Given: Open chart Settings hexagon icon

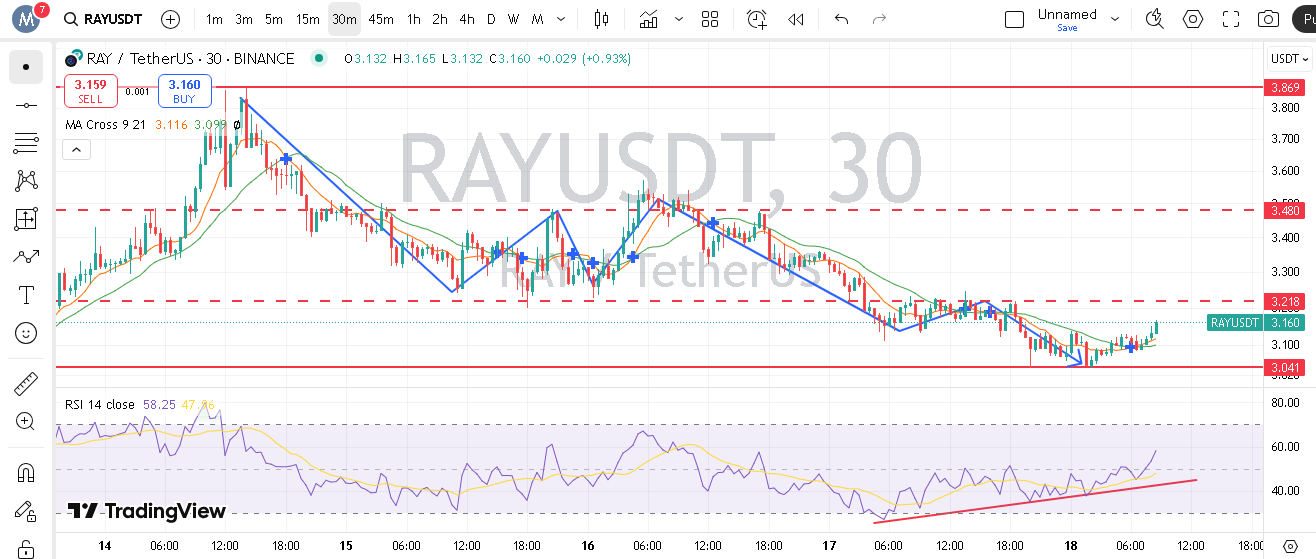Looking at the screenshot, I should click(1193, 19).
